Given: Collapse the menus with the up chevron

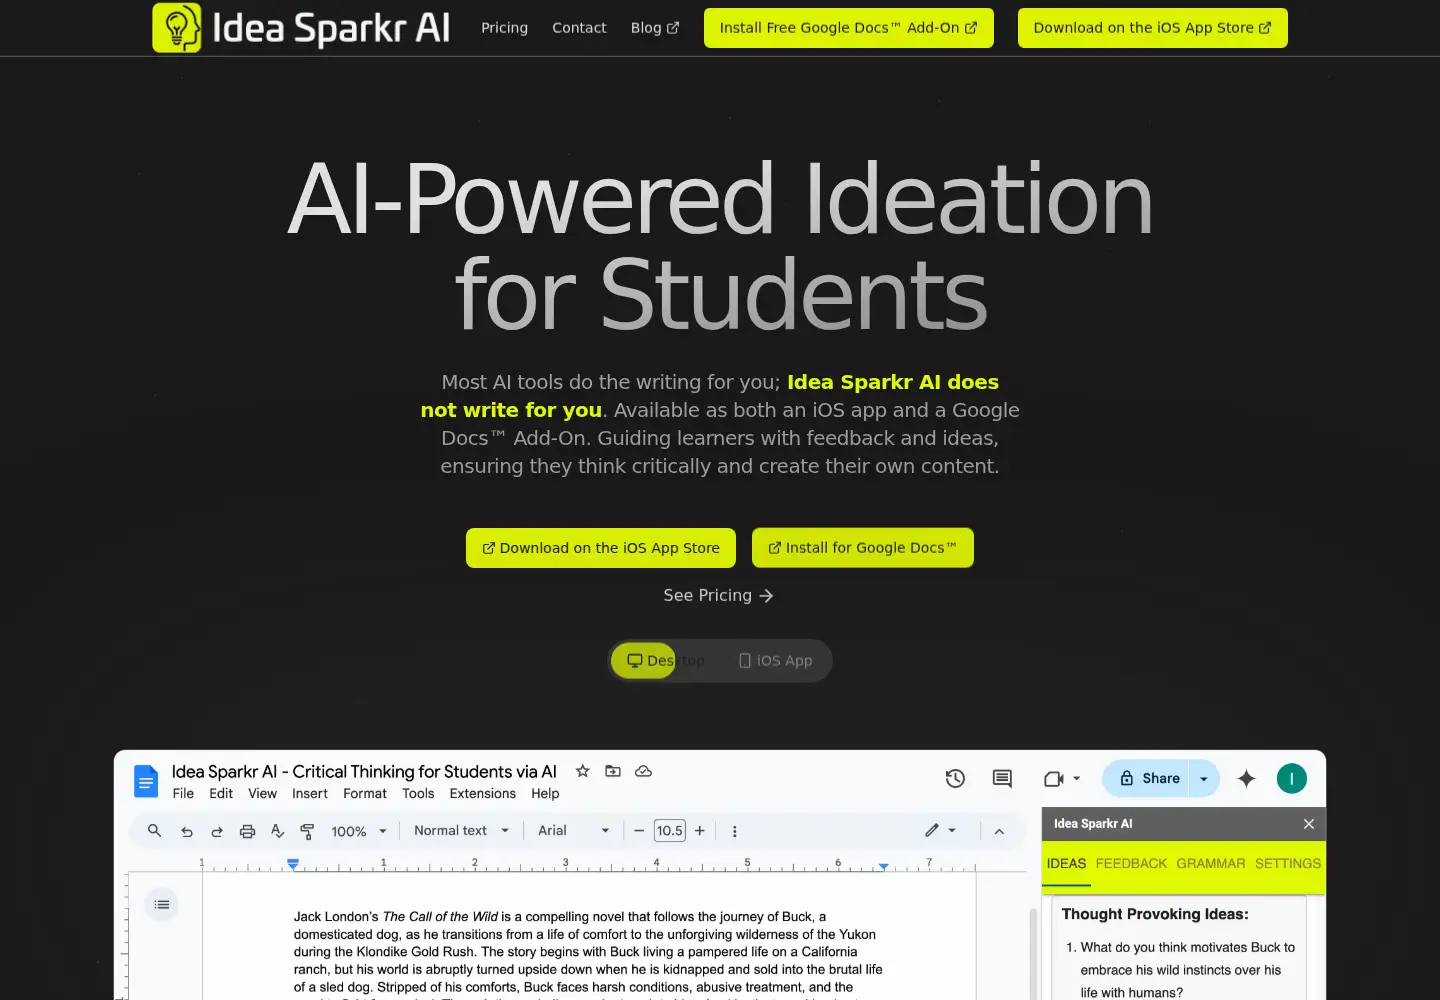Looking at the screenshot, I should point(999,831).
